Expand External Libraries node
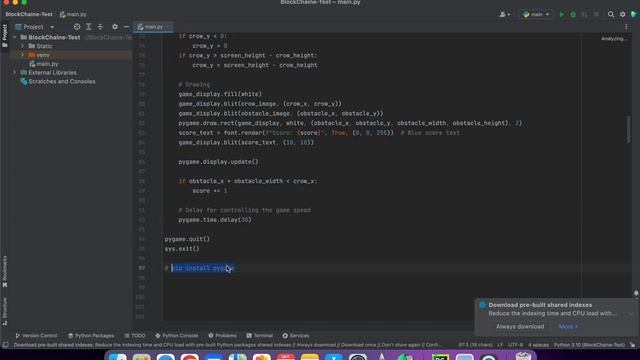This screenshot has height=360, width=640. click(15, 73)
